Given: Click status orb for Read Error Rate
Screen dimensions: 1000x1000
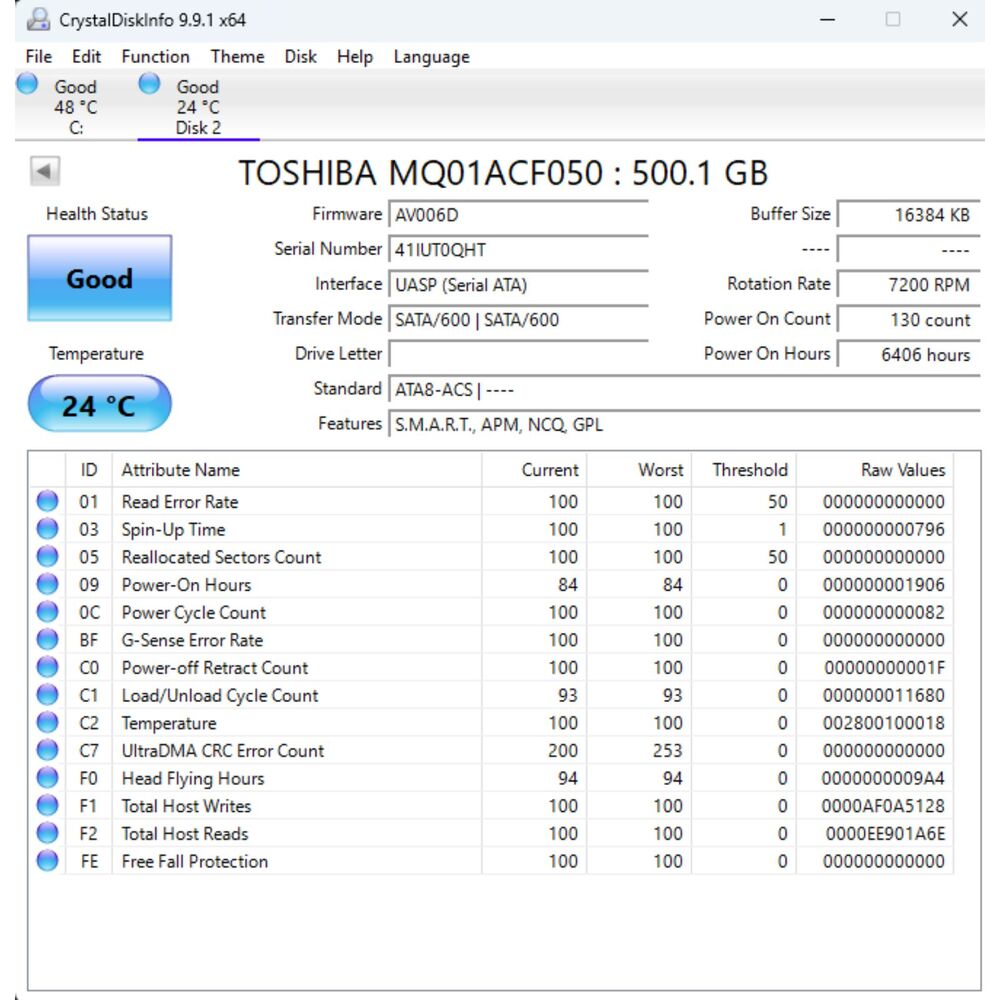Looking at the screenshot, I should 47,501.
